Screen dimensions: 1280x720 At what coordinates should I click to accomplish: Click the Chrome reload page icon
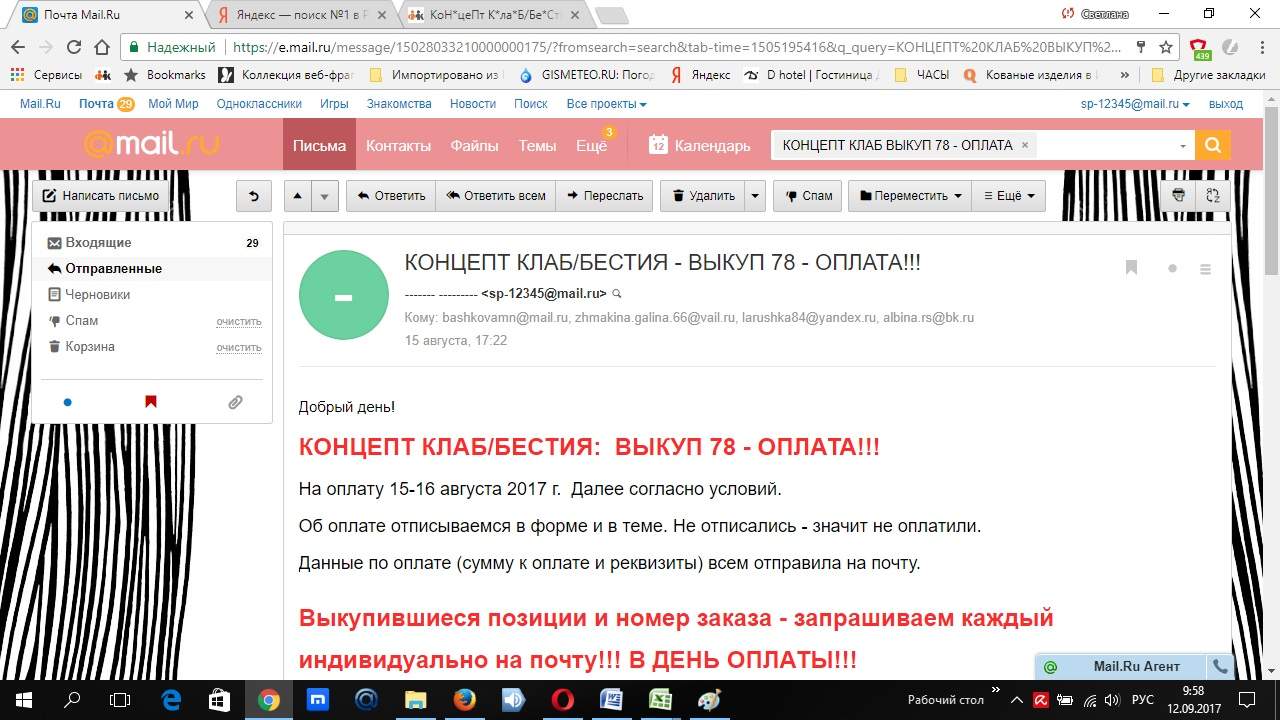click(x=73, y=47)
